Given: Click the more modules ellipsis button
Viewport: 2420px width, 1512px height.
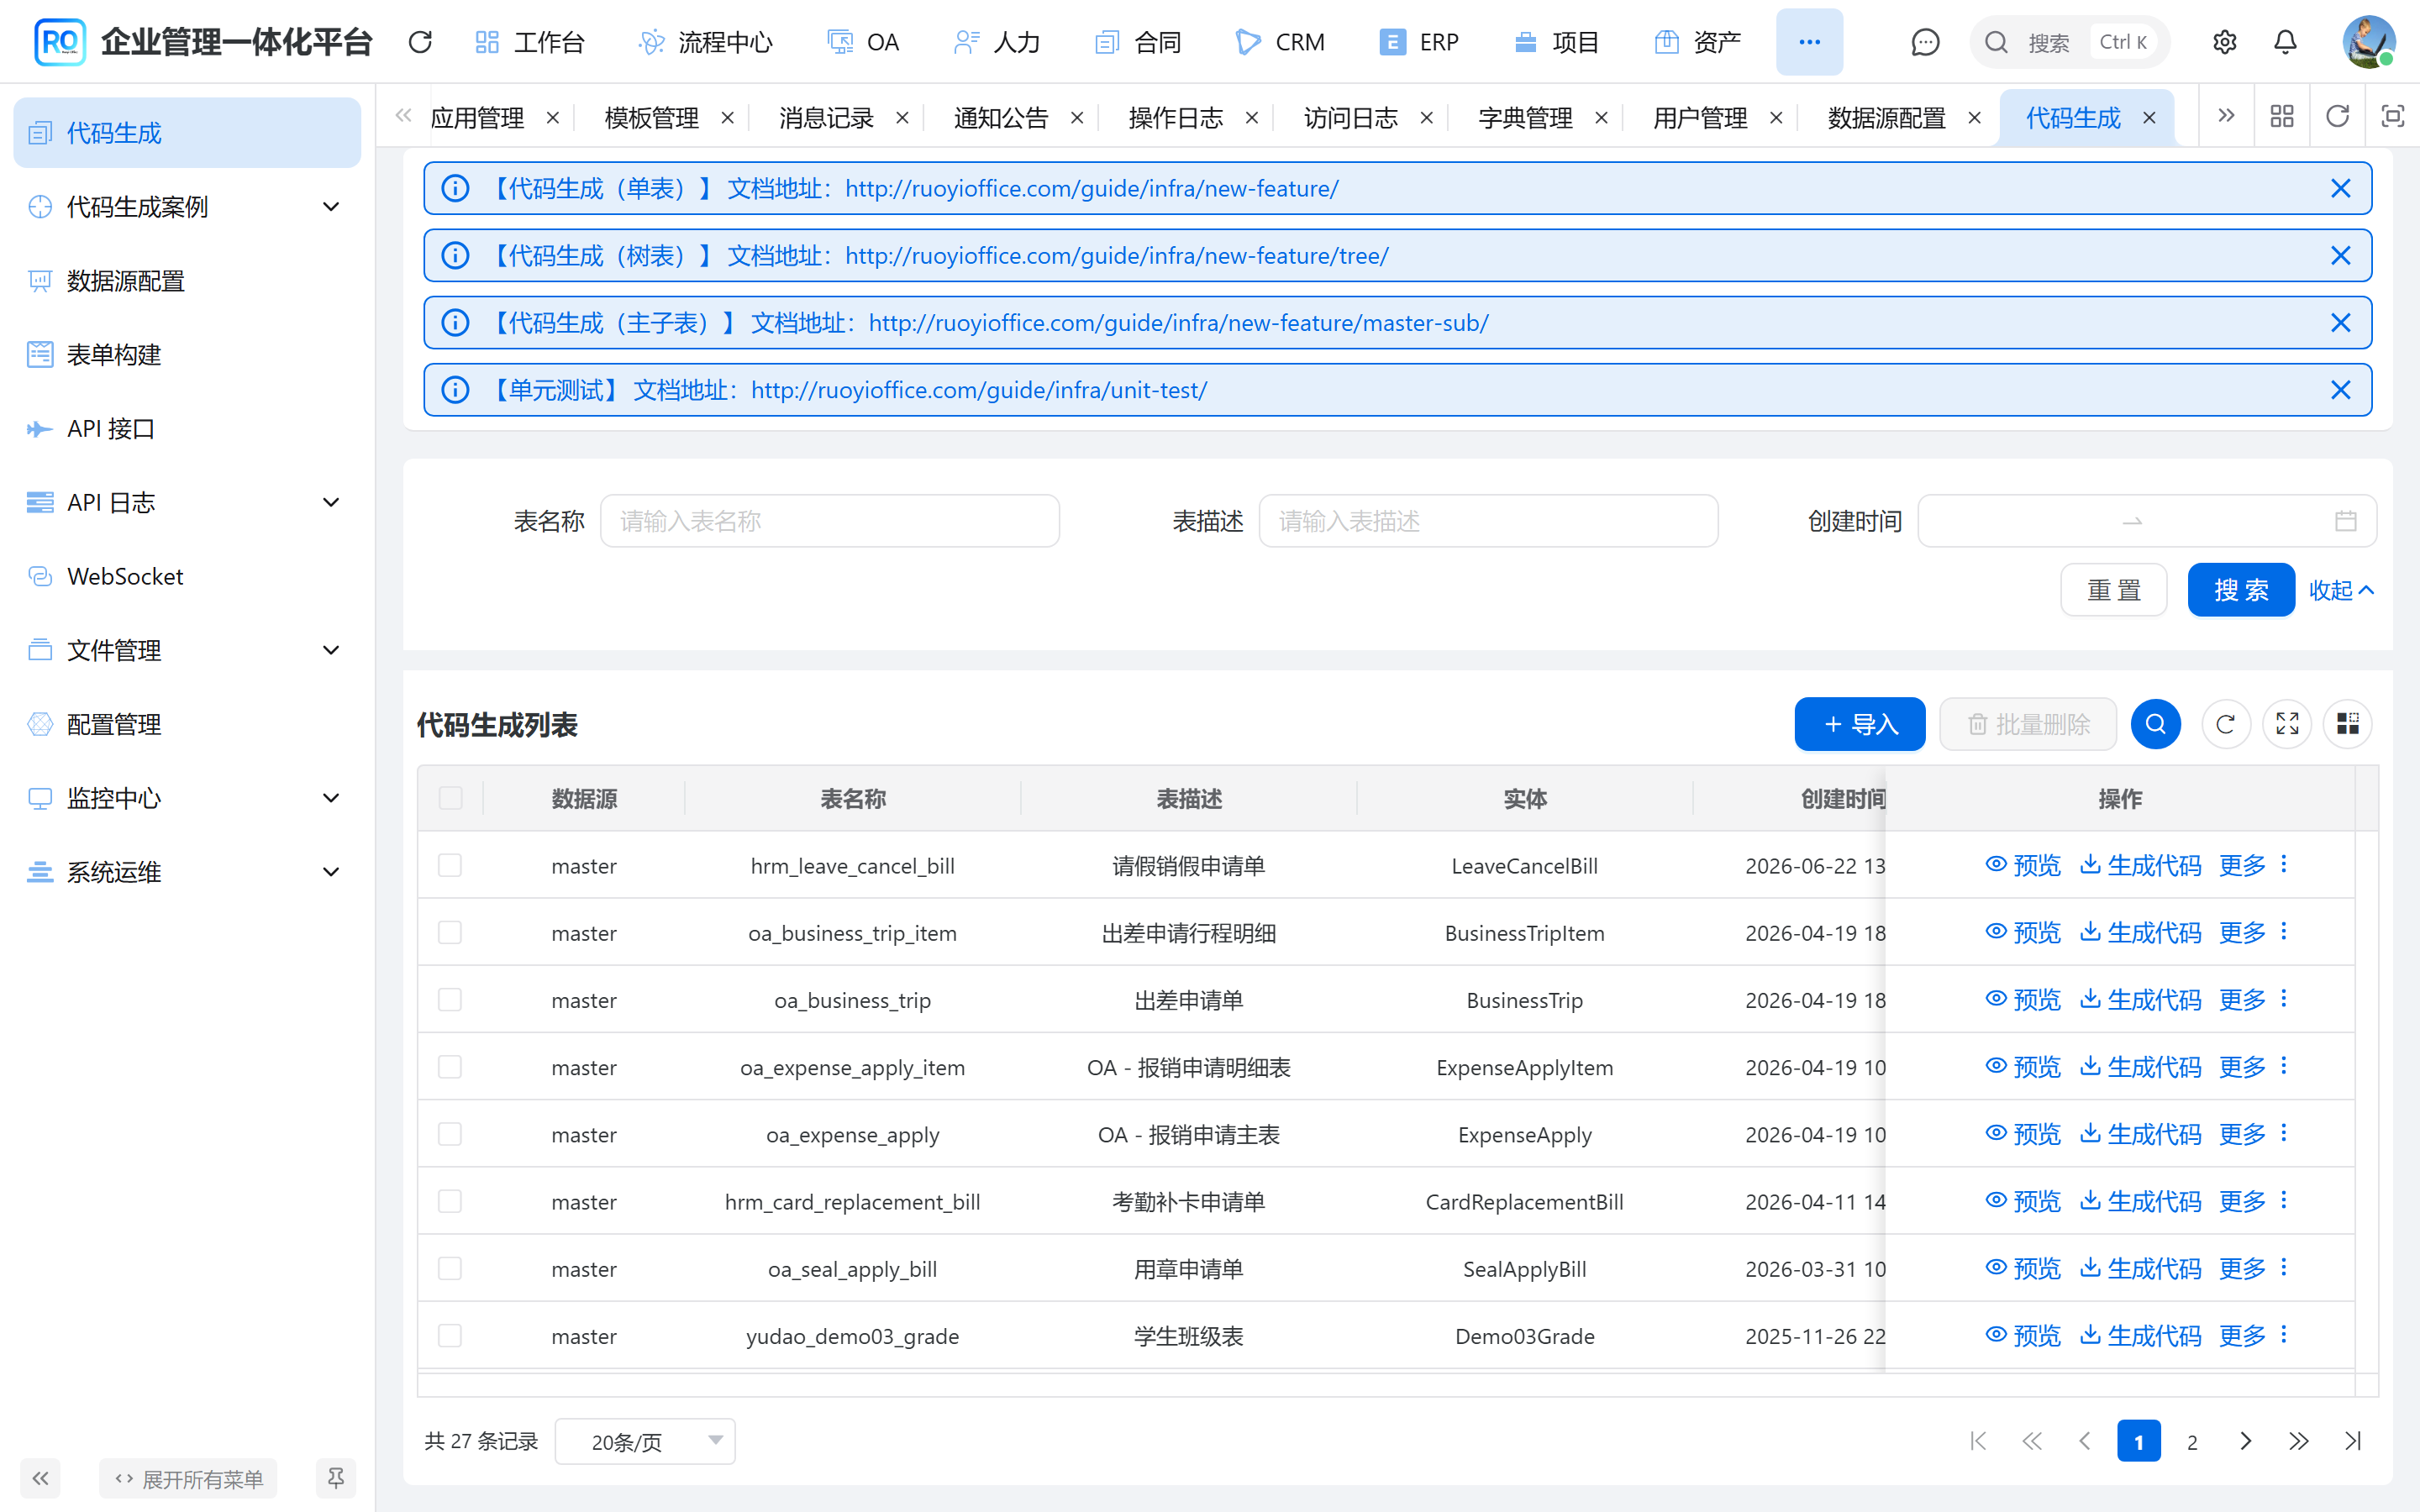Looking at the screenshot, I should tap(1809, 42).
